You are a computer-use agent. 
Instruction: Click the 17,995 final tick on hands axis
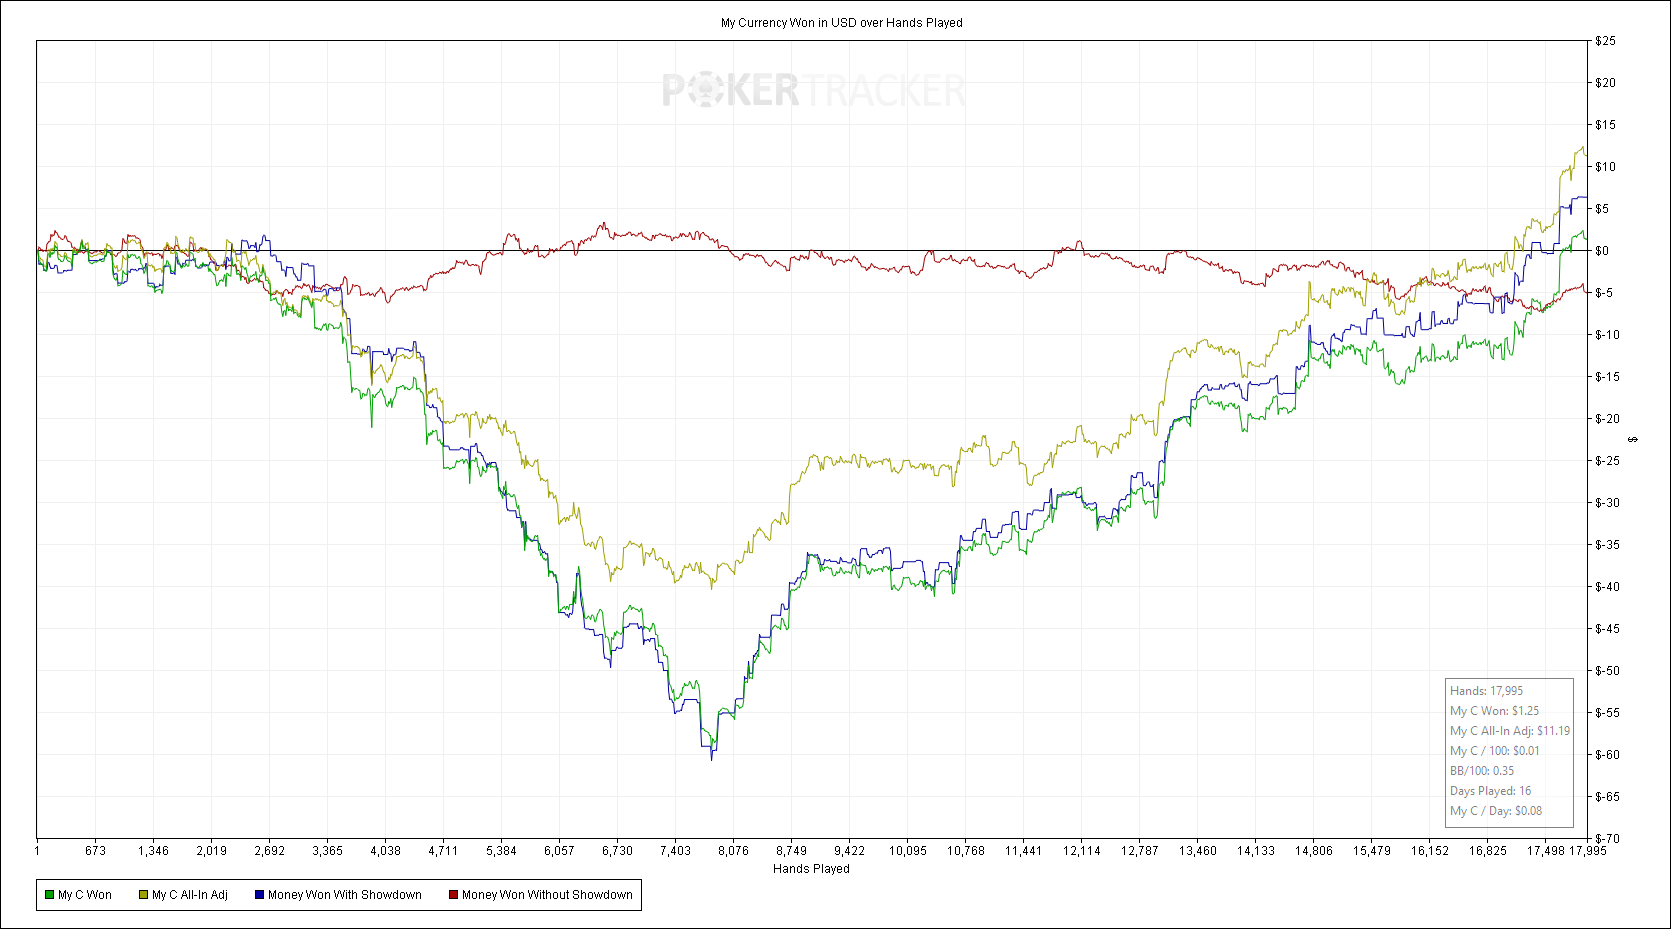point(1587,851)
